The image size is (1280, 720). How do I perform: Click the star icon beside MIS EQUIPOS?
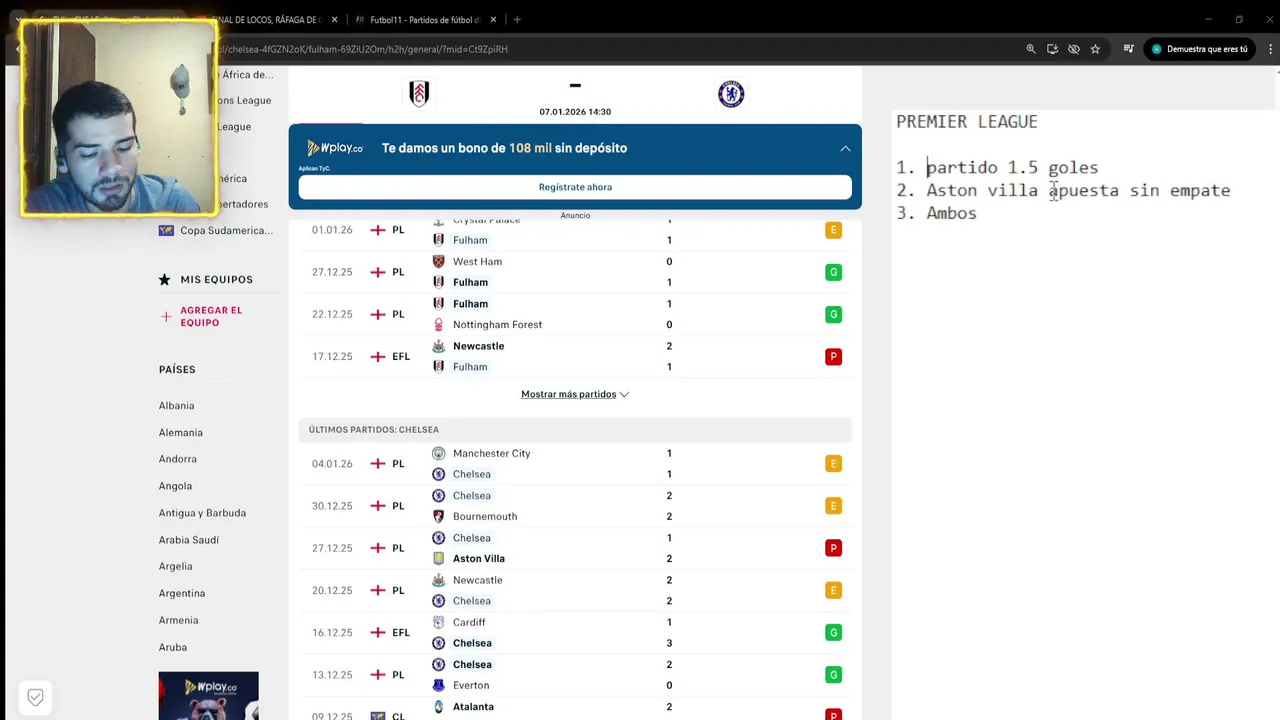click(x=165, y=280)
